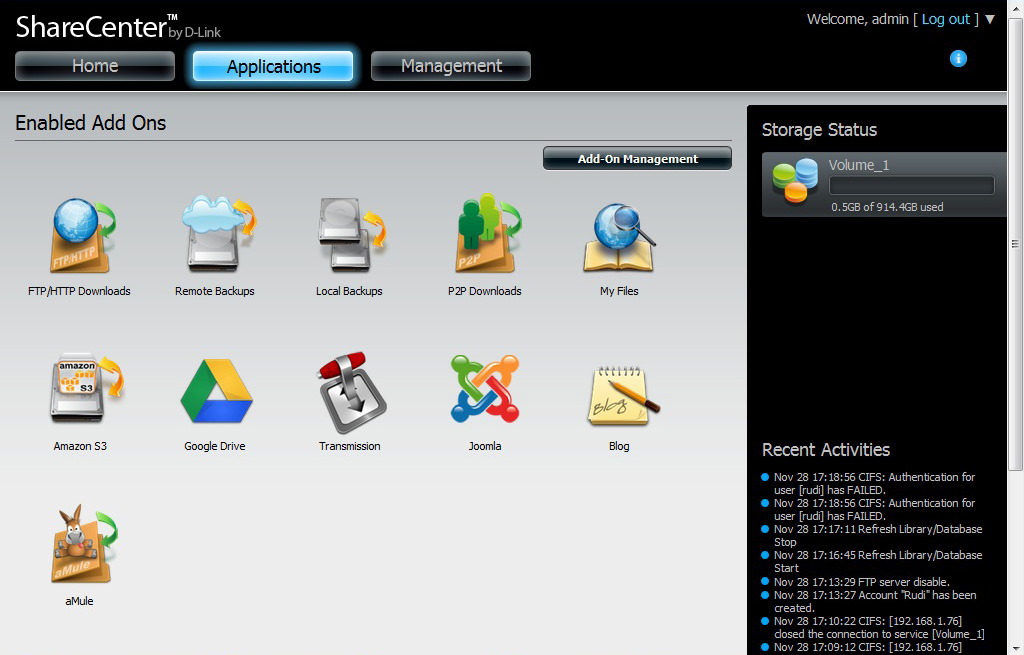Open the Blog notepad icon

622,394
